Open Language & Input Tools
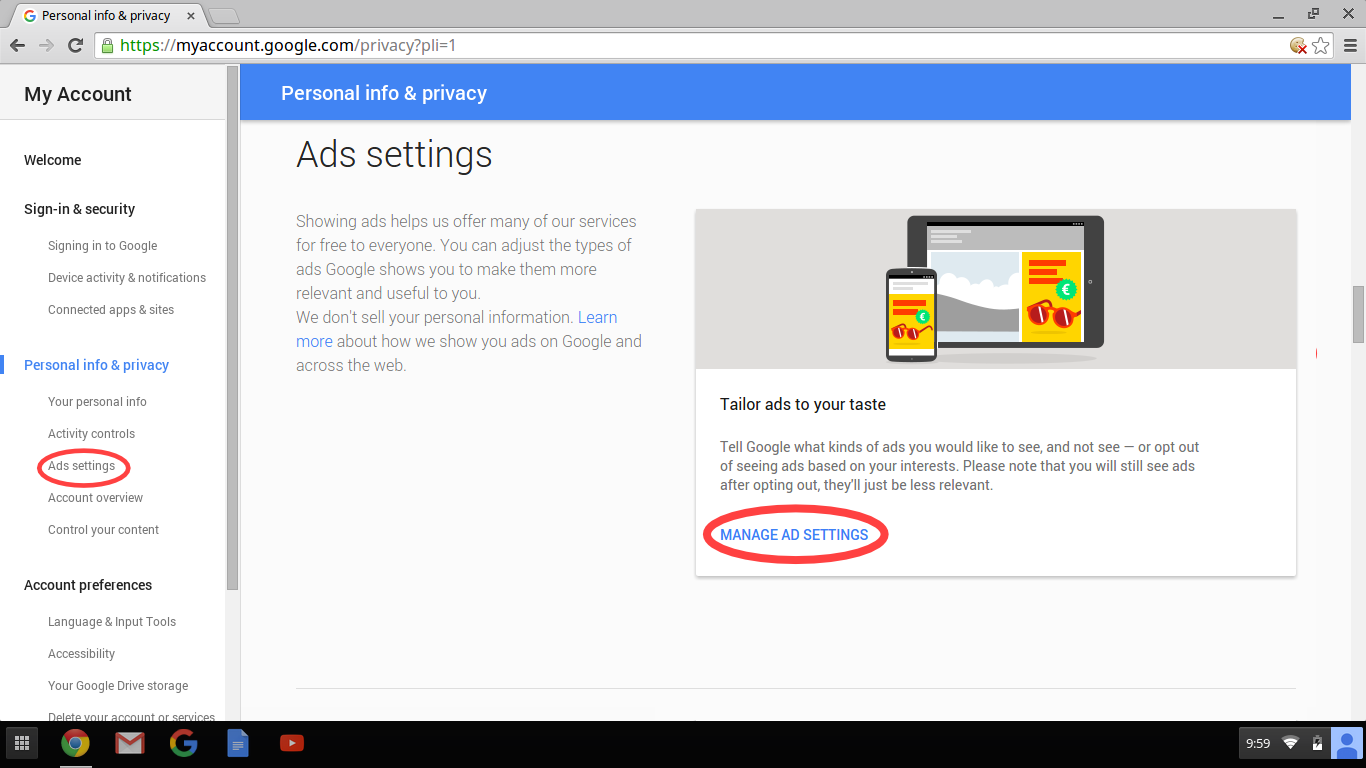 pos(112,622)
